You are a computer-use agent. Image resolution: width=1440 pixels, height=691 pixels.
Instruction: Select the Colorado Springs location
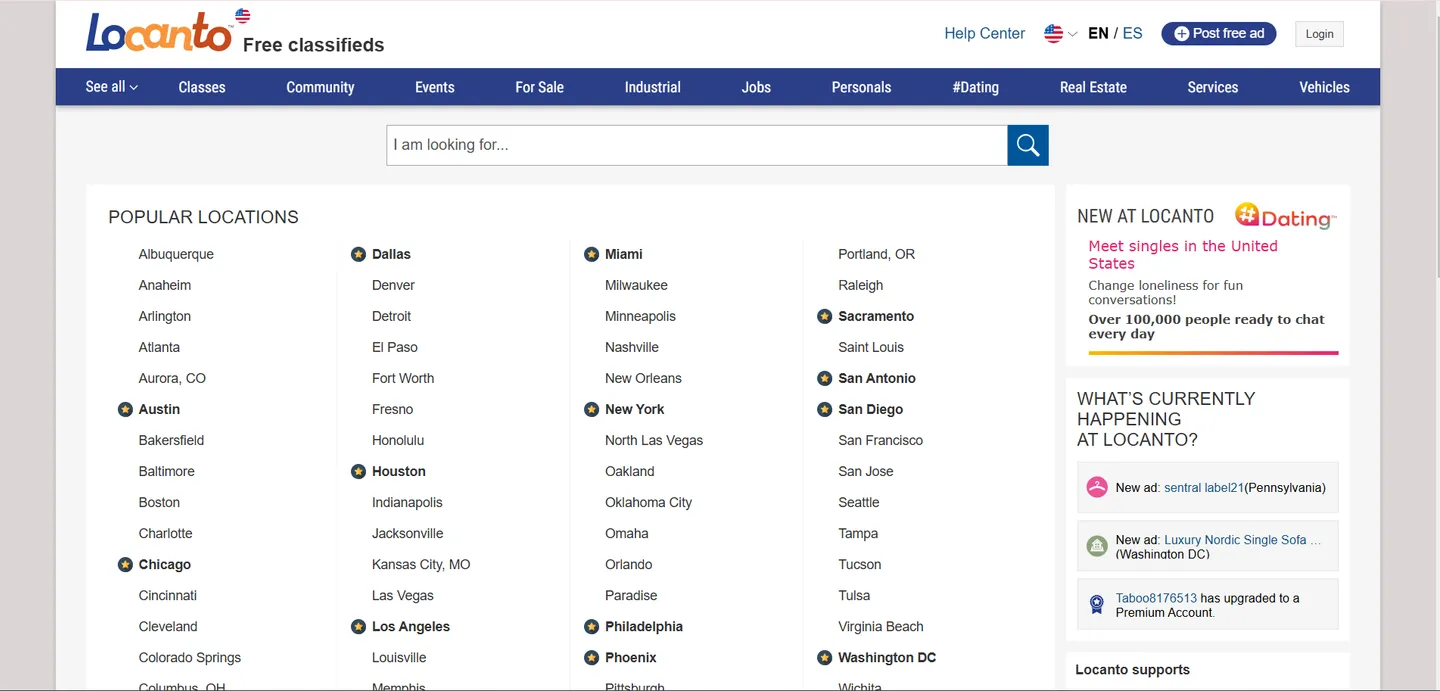click(190, 657)
